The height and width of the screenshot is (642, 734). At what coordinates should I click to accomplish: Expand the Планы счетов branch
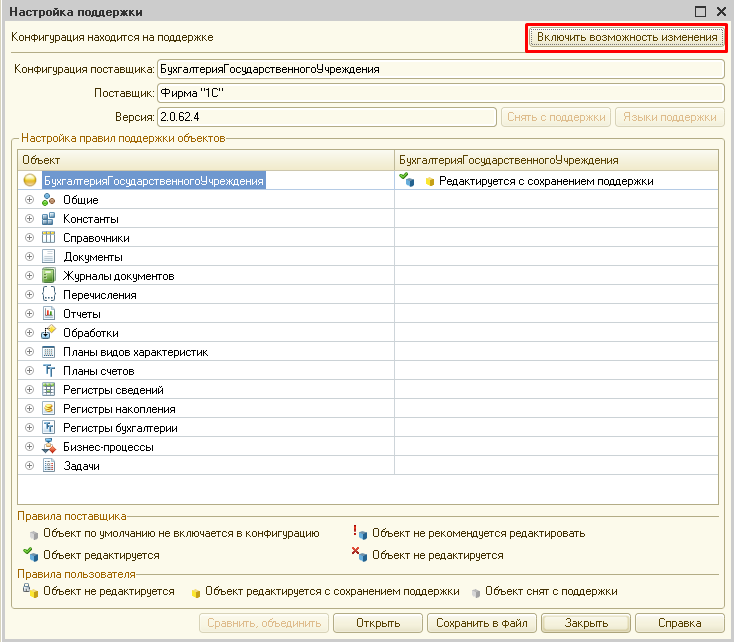(x=29, y=371)
